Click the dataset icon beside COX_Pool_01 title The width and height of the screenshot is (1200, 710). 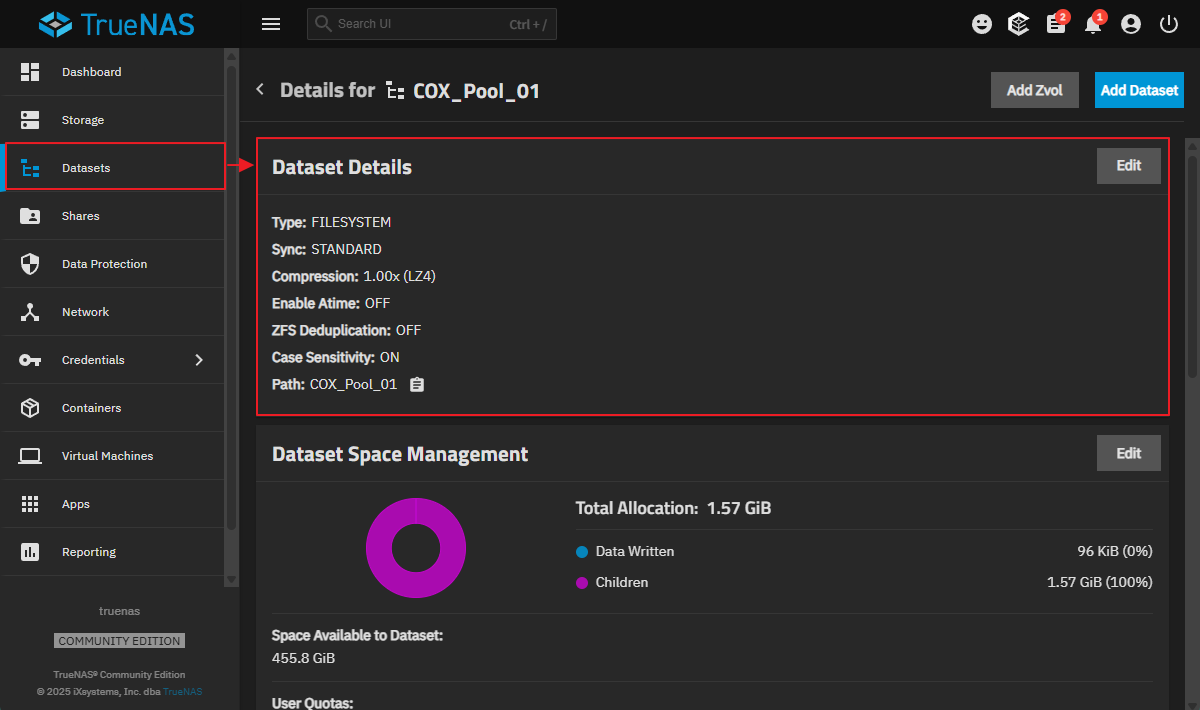(x=395, y=91)
